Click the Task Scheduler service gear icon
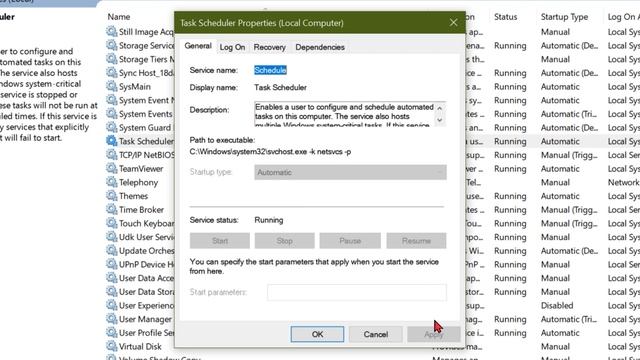The height and width of the screenshot is (360, 640). (111, 141)
